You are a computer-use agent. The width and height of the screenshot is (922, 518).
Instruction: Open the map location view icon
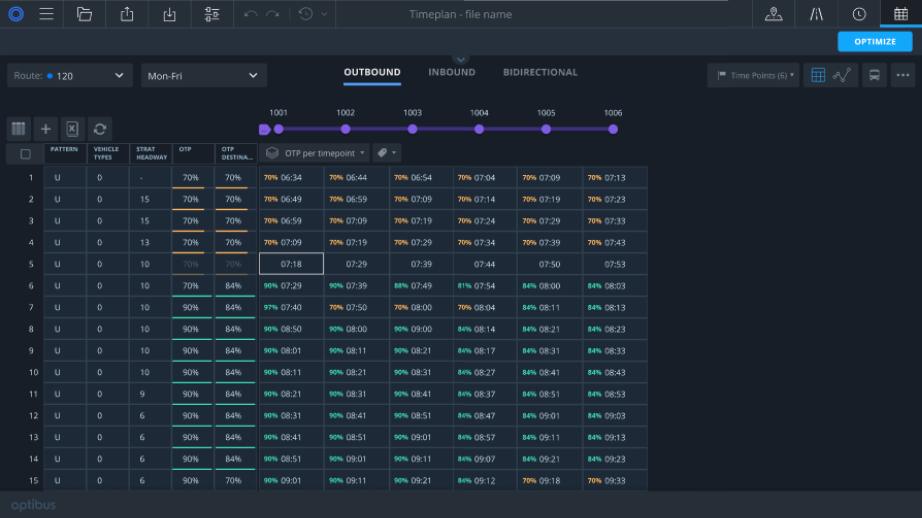tap(773, 14)
